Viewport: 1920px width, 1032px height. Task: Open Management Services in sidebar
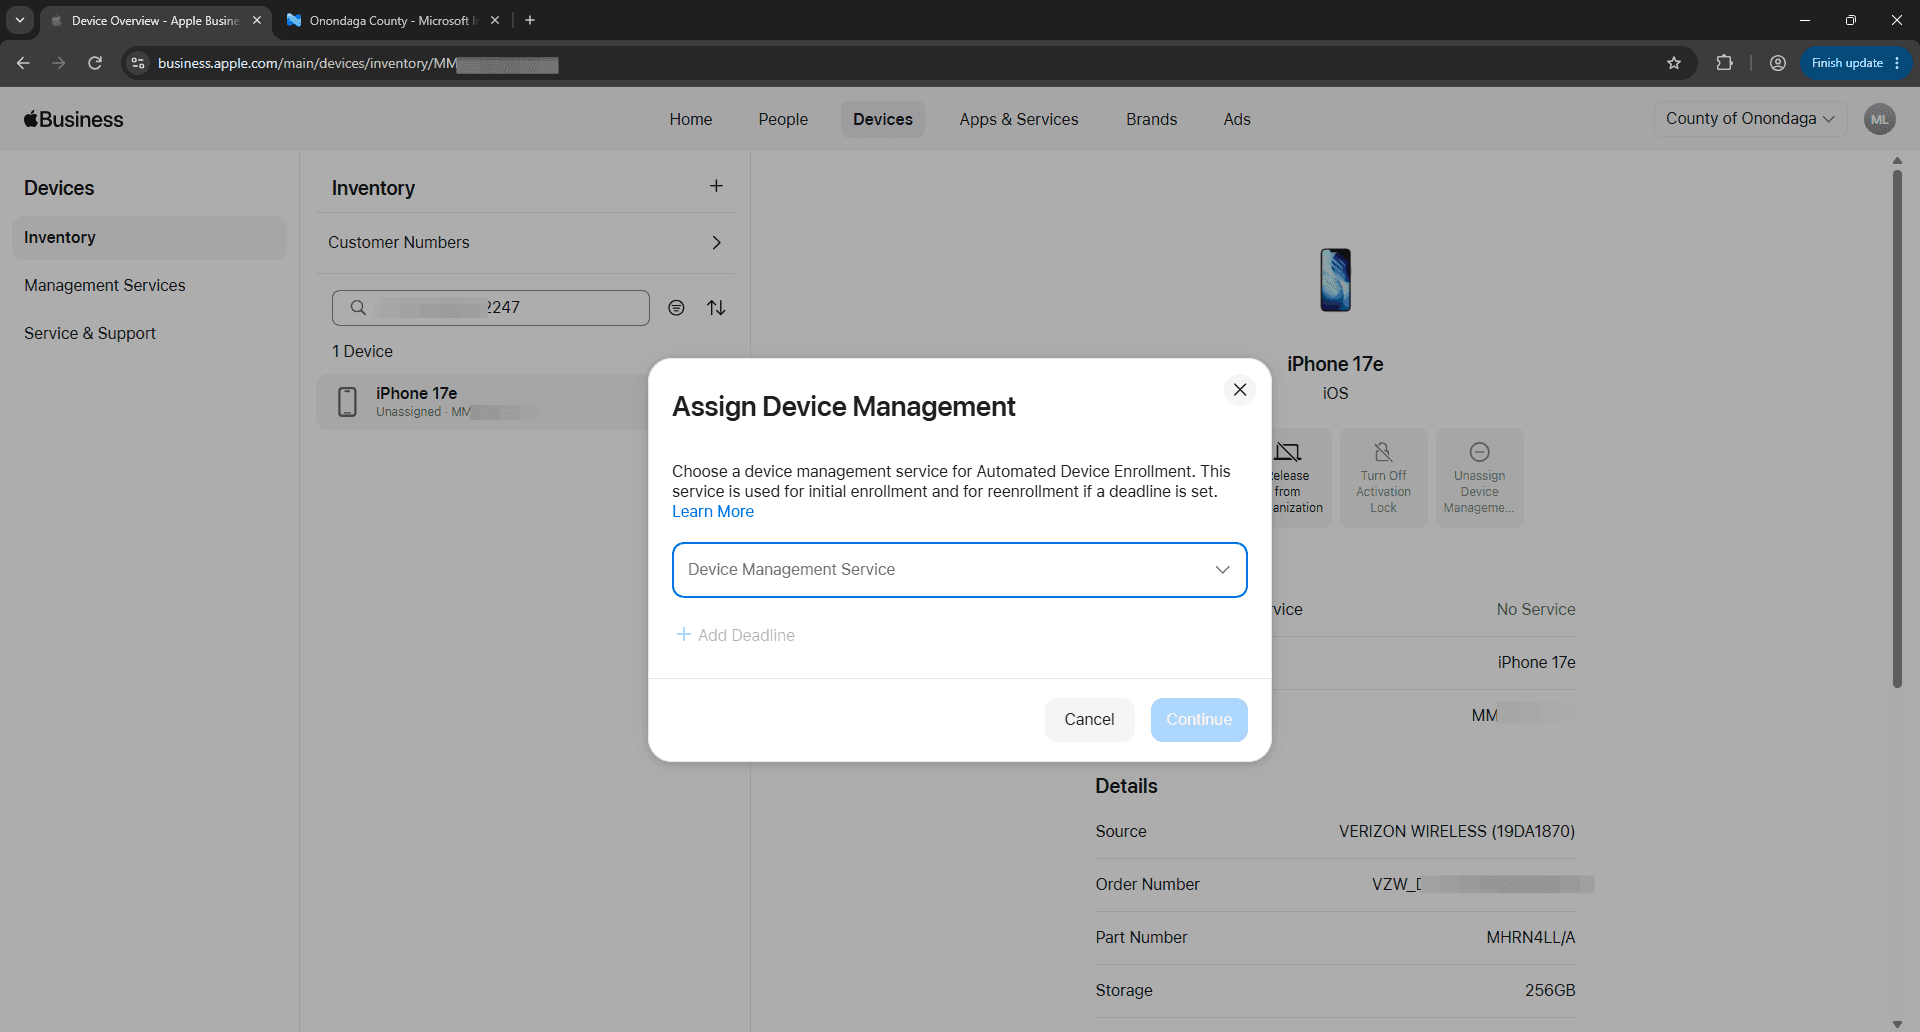pyautogui.click(x=105, y=286)
